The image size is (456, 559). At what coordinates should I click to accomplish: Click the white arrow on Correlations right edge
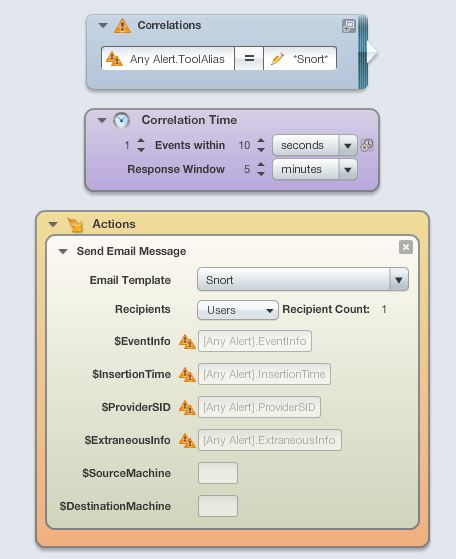click(372, 52)
